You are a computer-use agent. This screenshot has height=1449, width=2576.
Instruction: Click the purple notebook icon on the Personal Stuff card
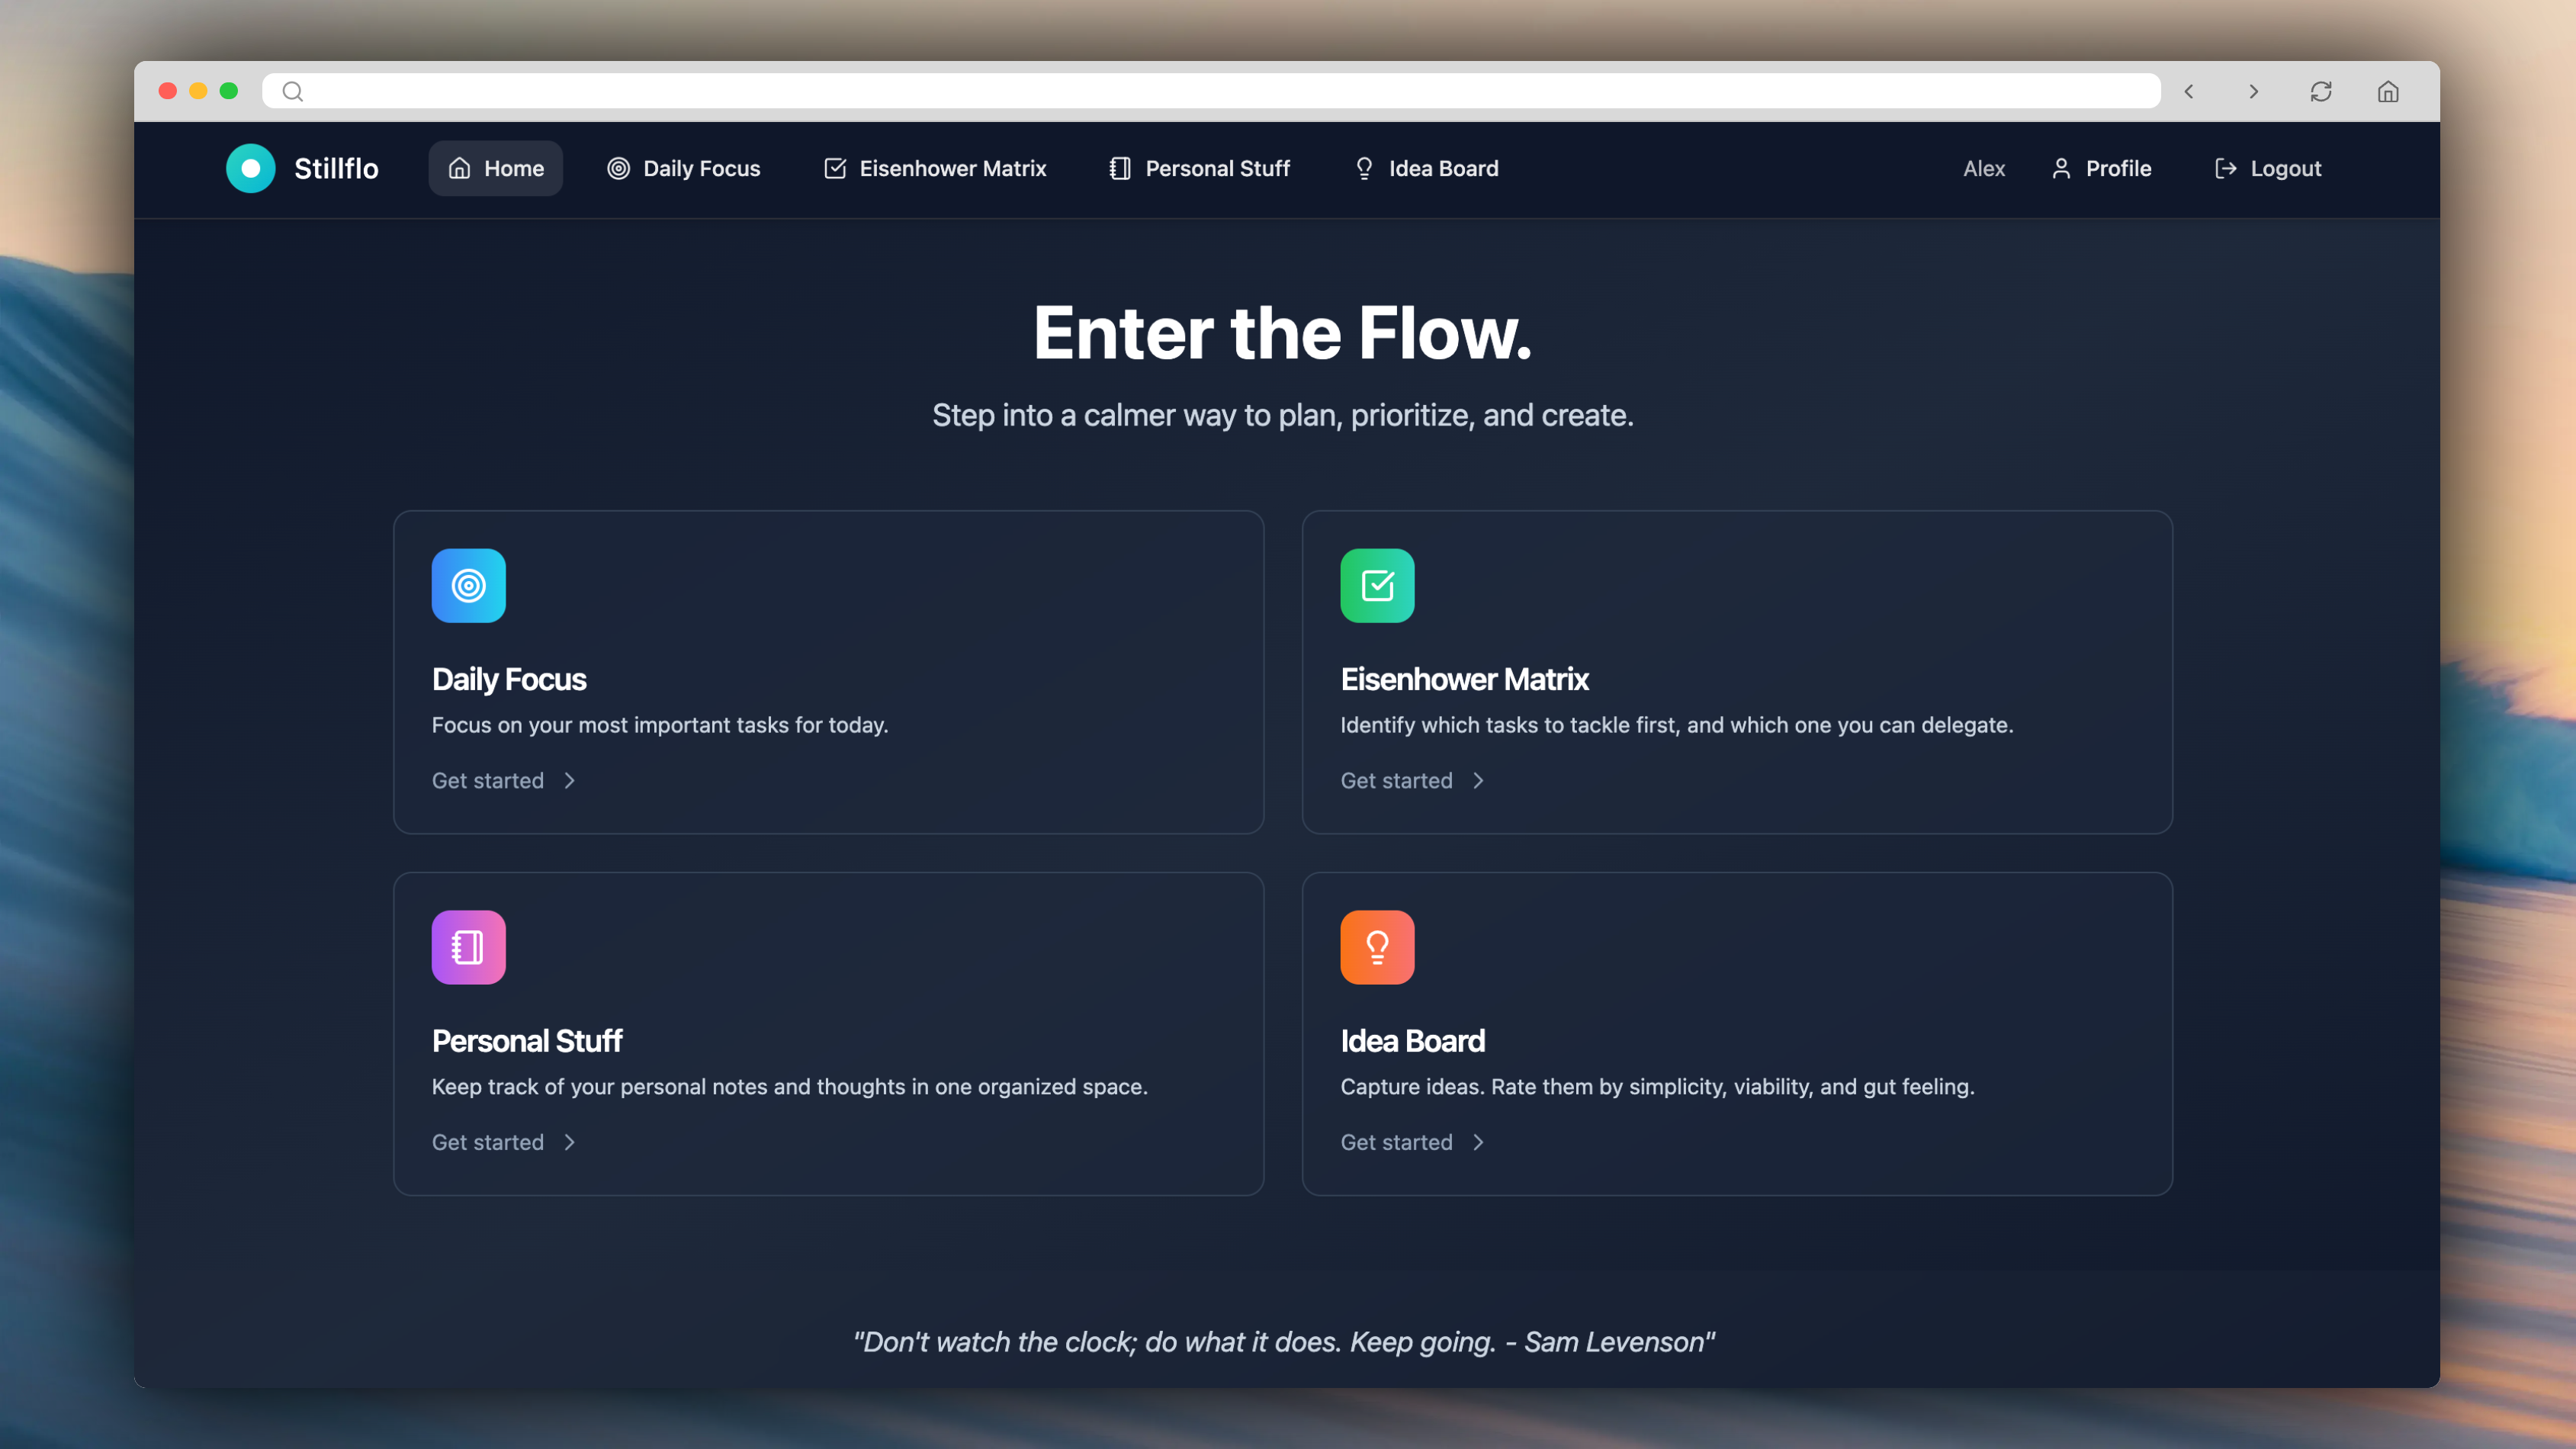(x=469, y=947)
